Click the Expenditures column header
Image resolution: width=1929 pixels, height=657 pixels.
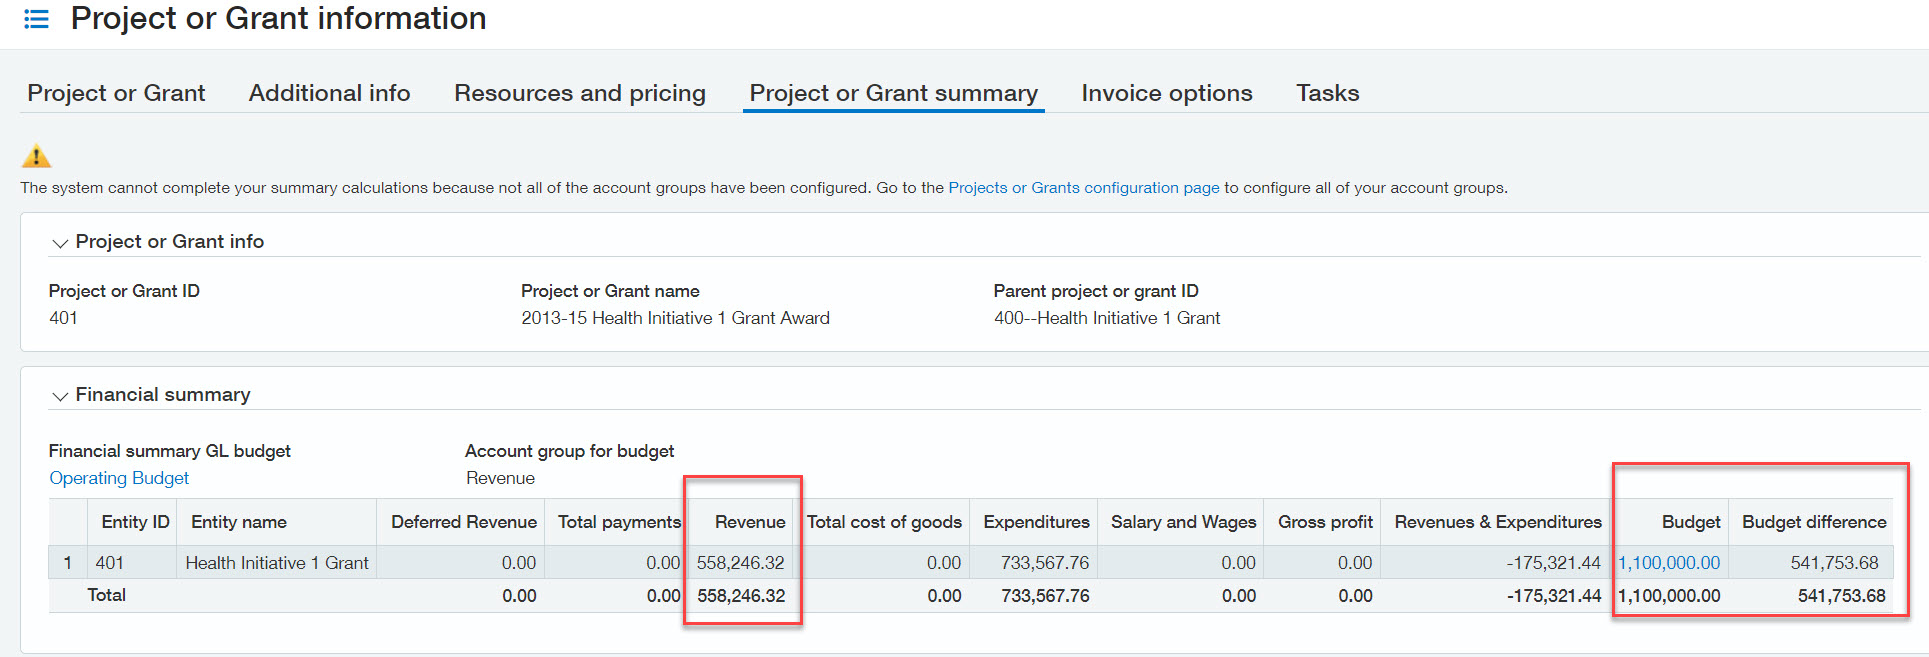pyautogui.click(x=1035, y=522)
